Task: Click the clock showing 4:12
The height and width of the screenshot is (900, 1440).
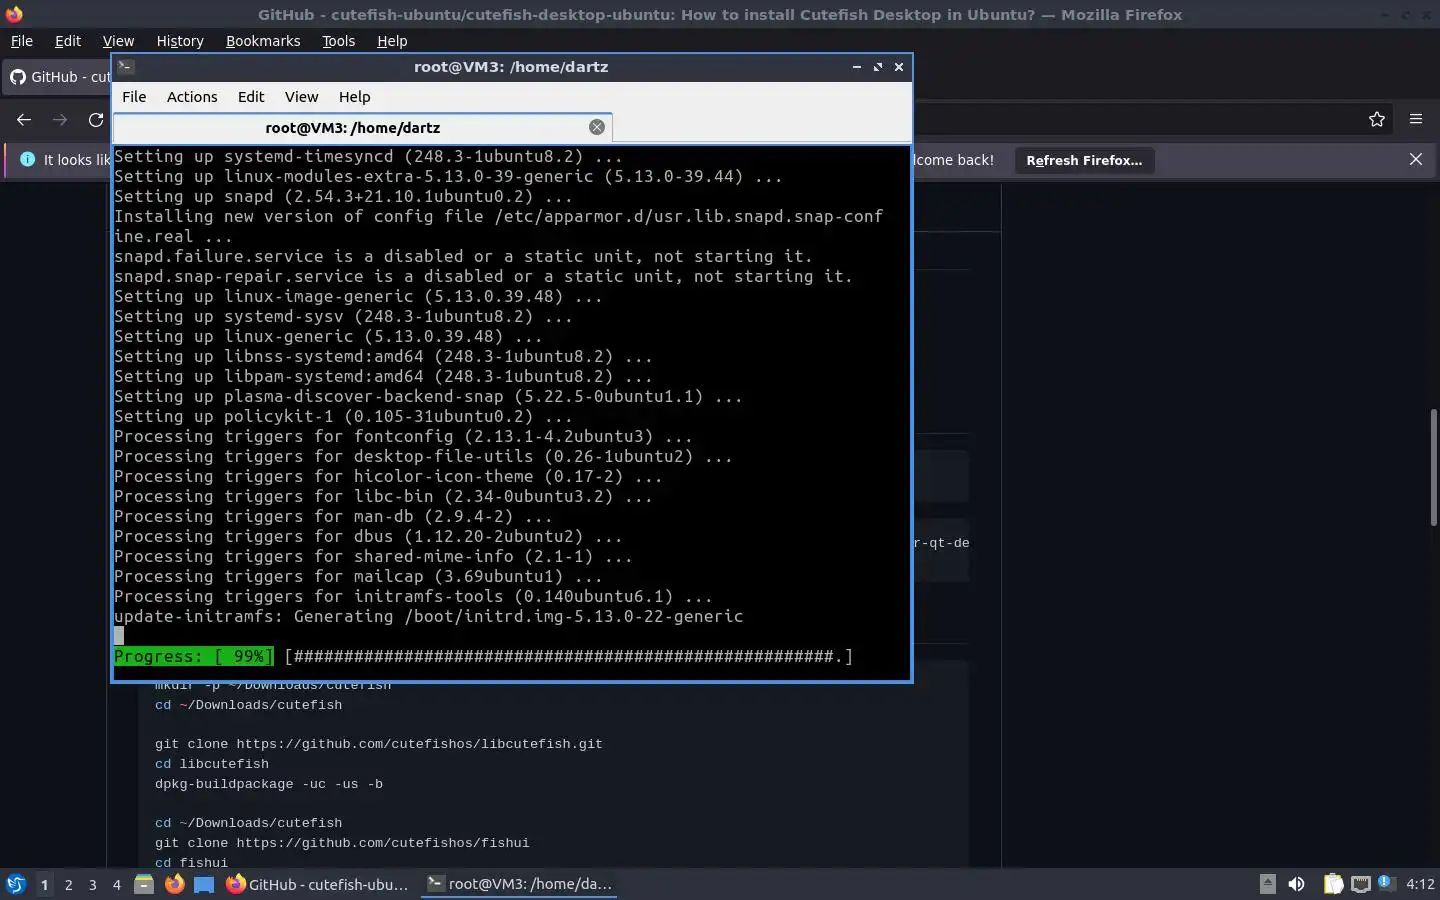Action: [x=1420, y=884]
